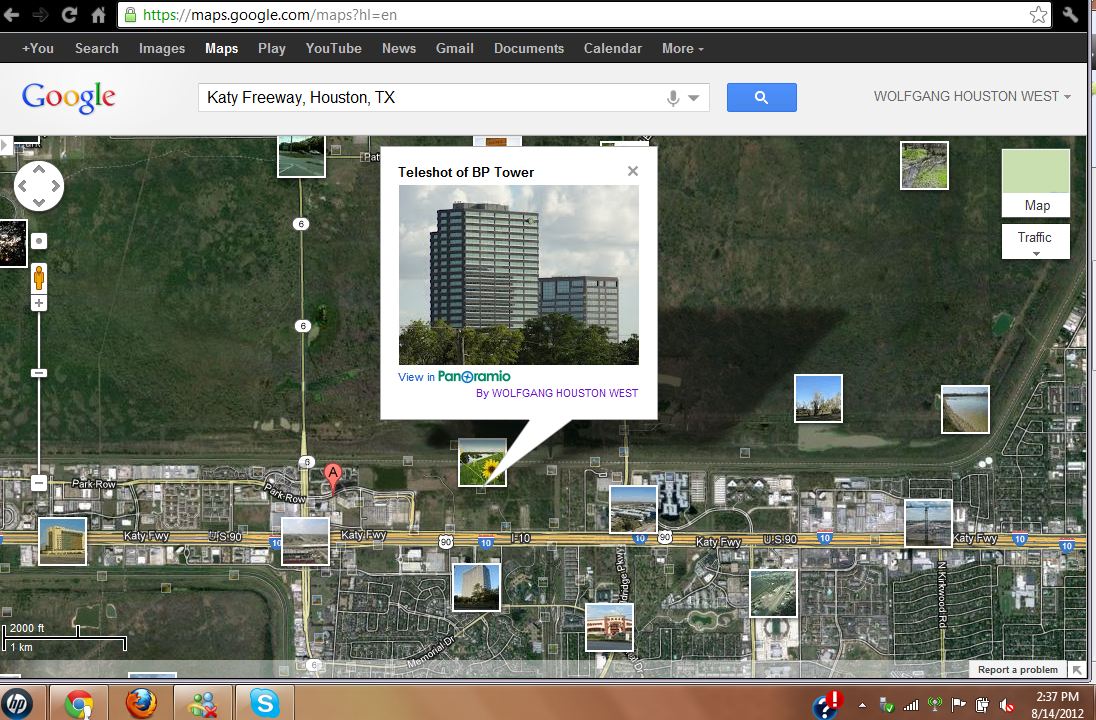The width and height of the screenshot is (1096, 720).
Task: Expand the Traffic layers dropdown
Action: 1035,242
